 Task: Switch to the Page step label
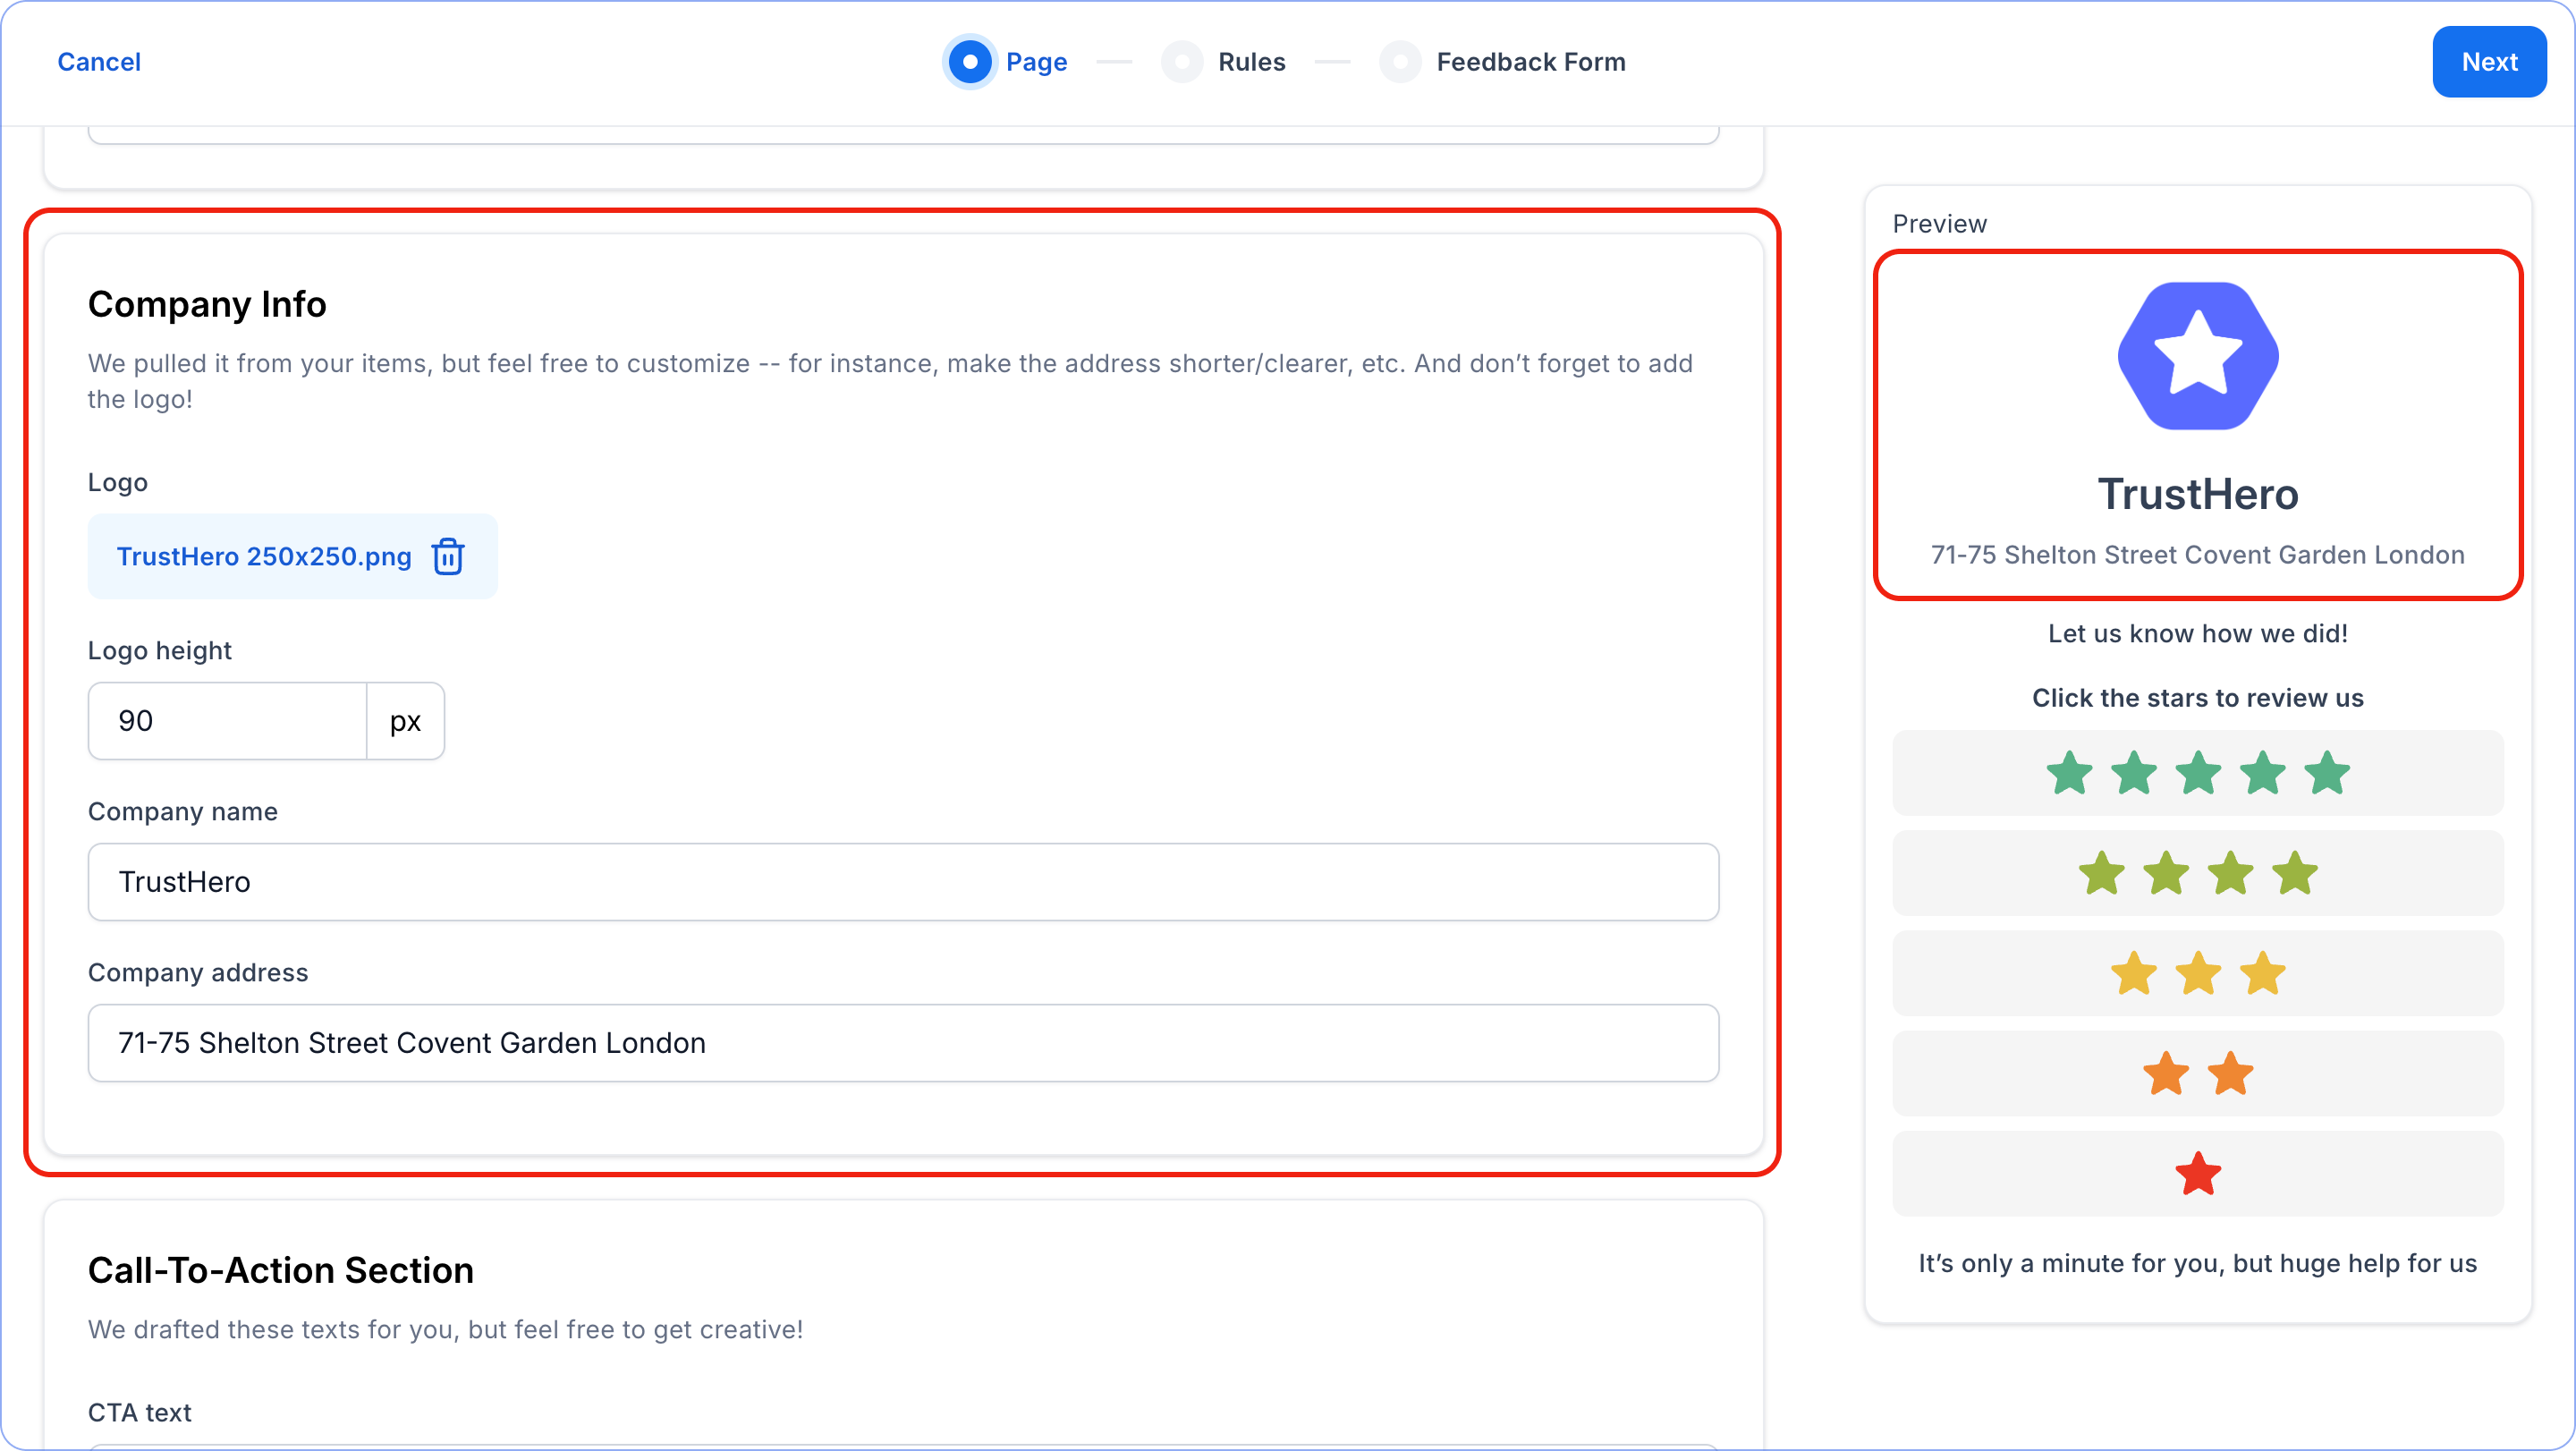click(1036, 62)
